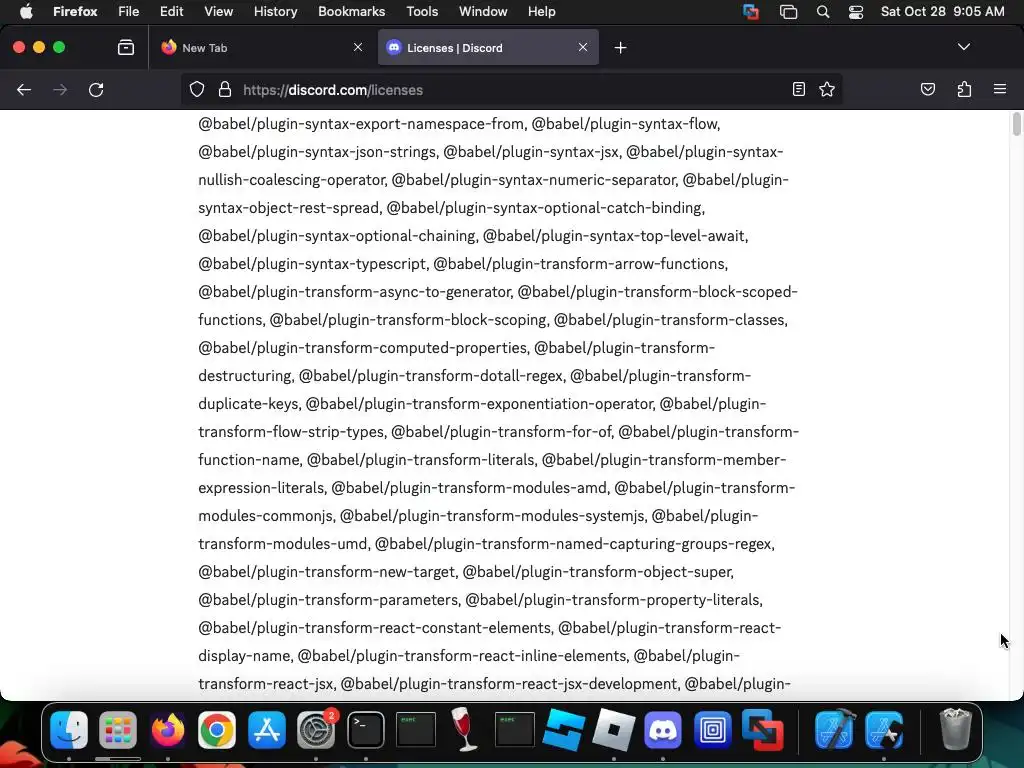The height and width of the screenshot is (768, 1024).
Task: Launch Google Chrome from the Dock
Action: click(x=217, y=729)
